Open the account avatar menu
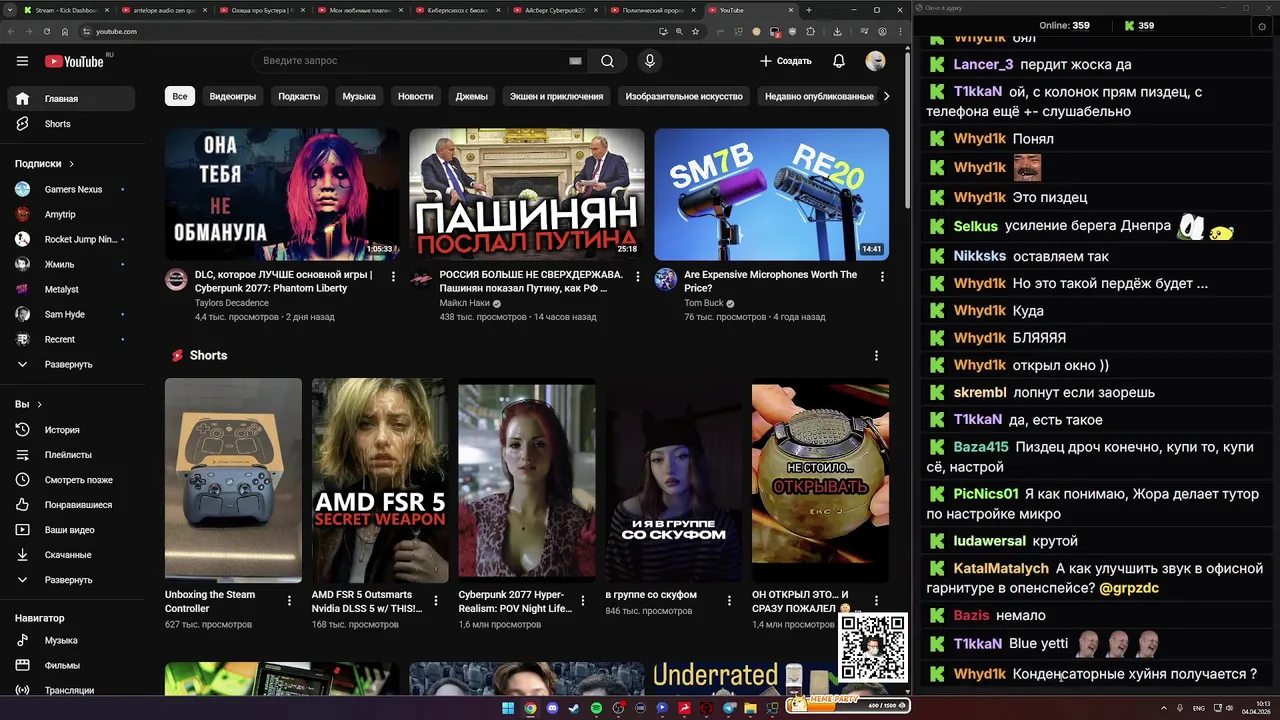1280x720 pixels. tap(875, 61)
